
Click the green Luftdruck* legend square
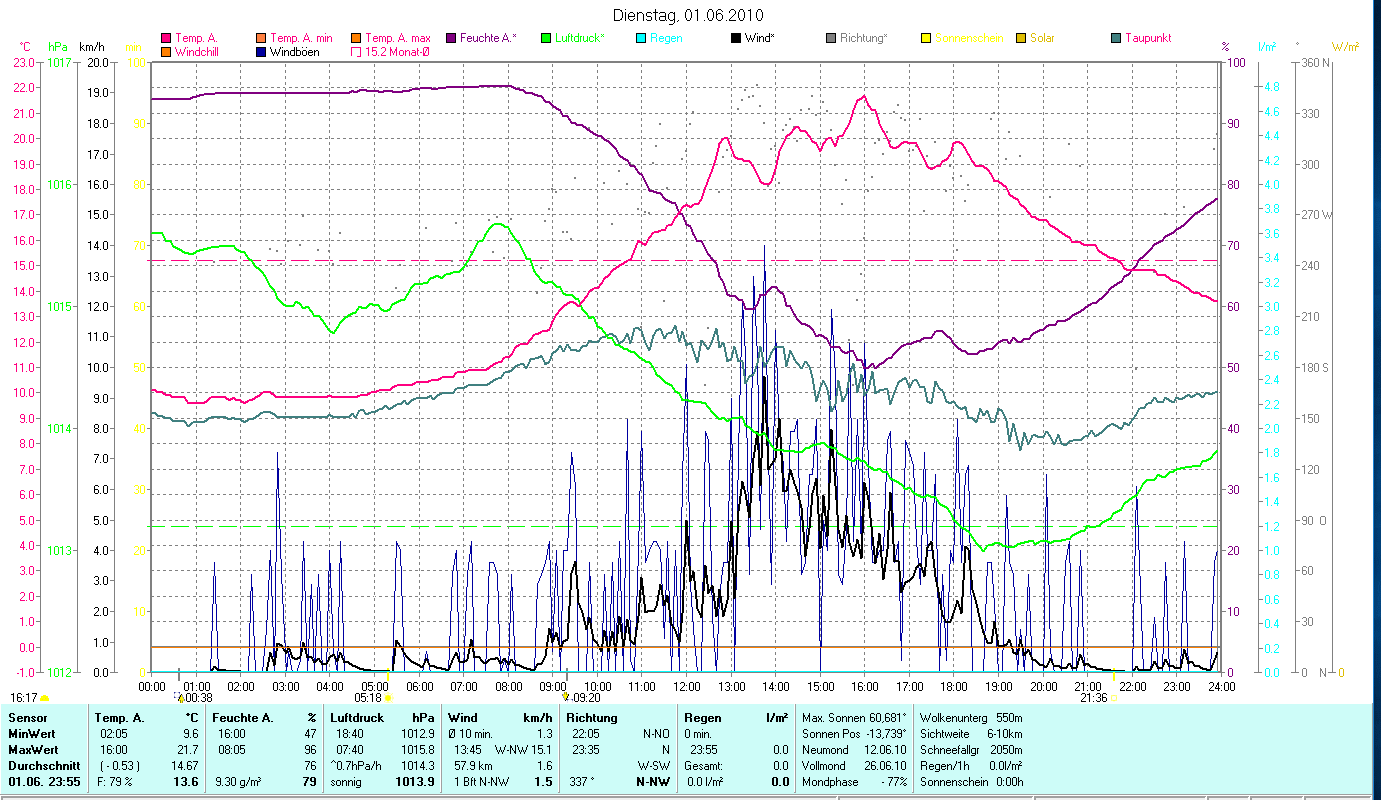tap(546, 38)
